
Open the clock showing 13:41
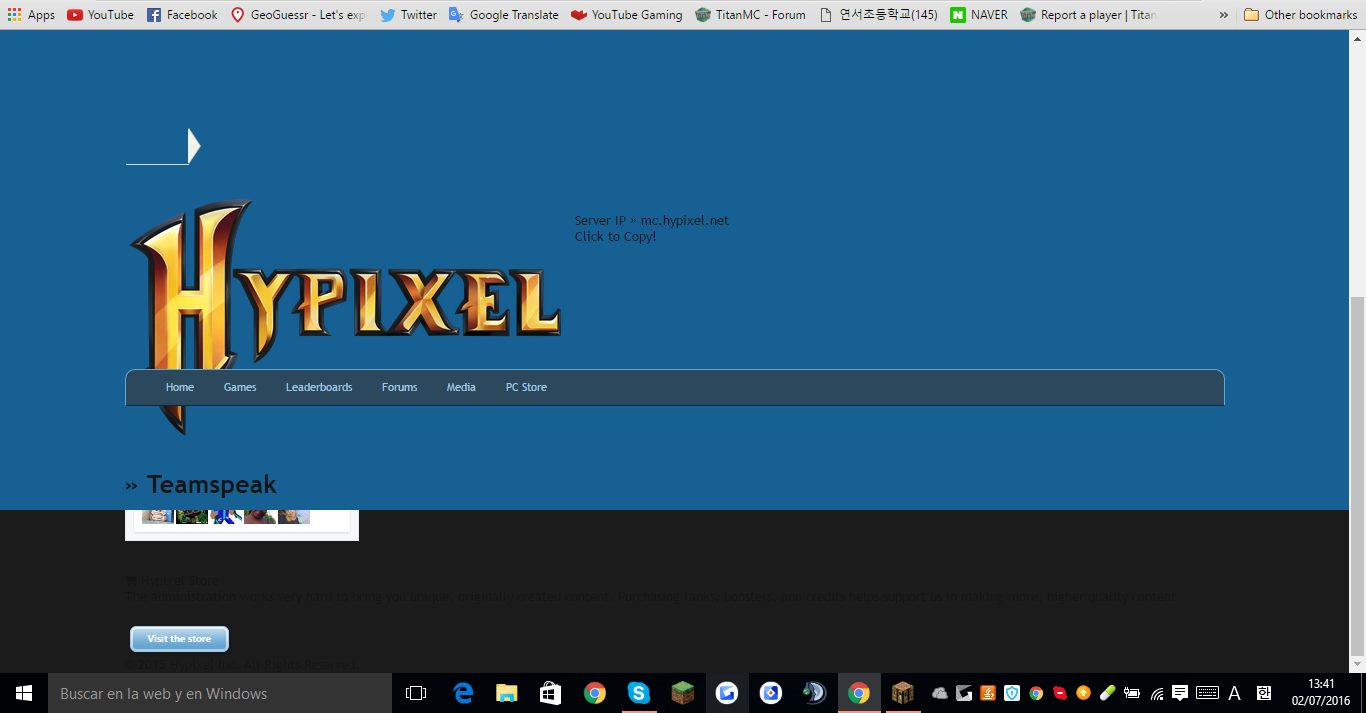[1321, 693]
